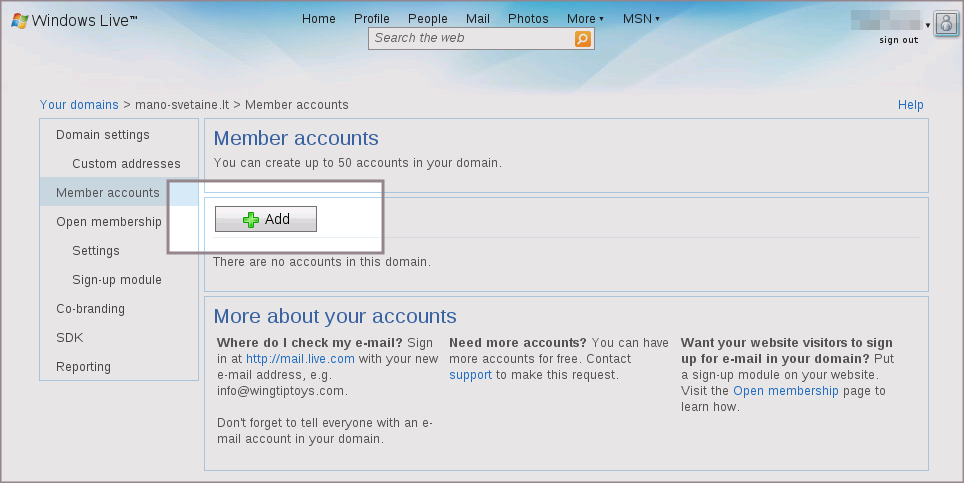Screen dimensions: 964x483
Task: Open the People menu item
Action: coord(428,18)
